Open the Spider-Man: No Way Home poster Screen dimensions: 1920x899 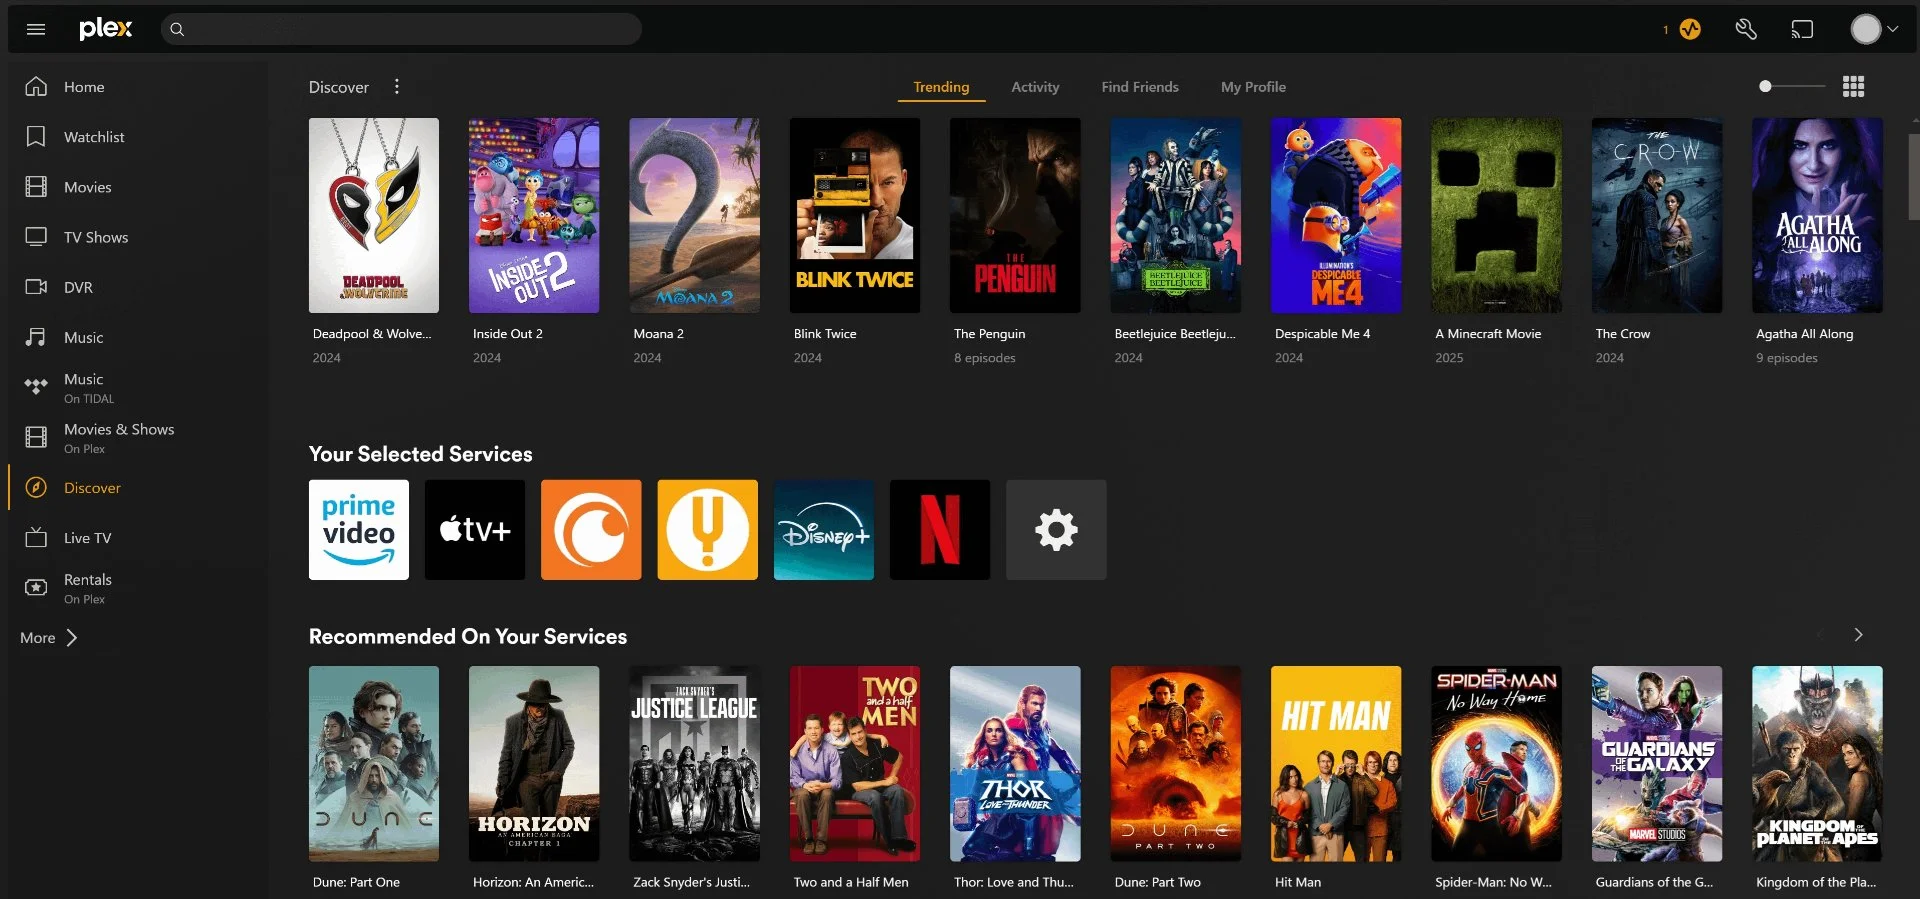tap(1496, 764)
